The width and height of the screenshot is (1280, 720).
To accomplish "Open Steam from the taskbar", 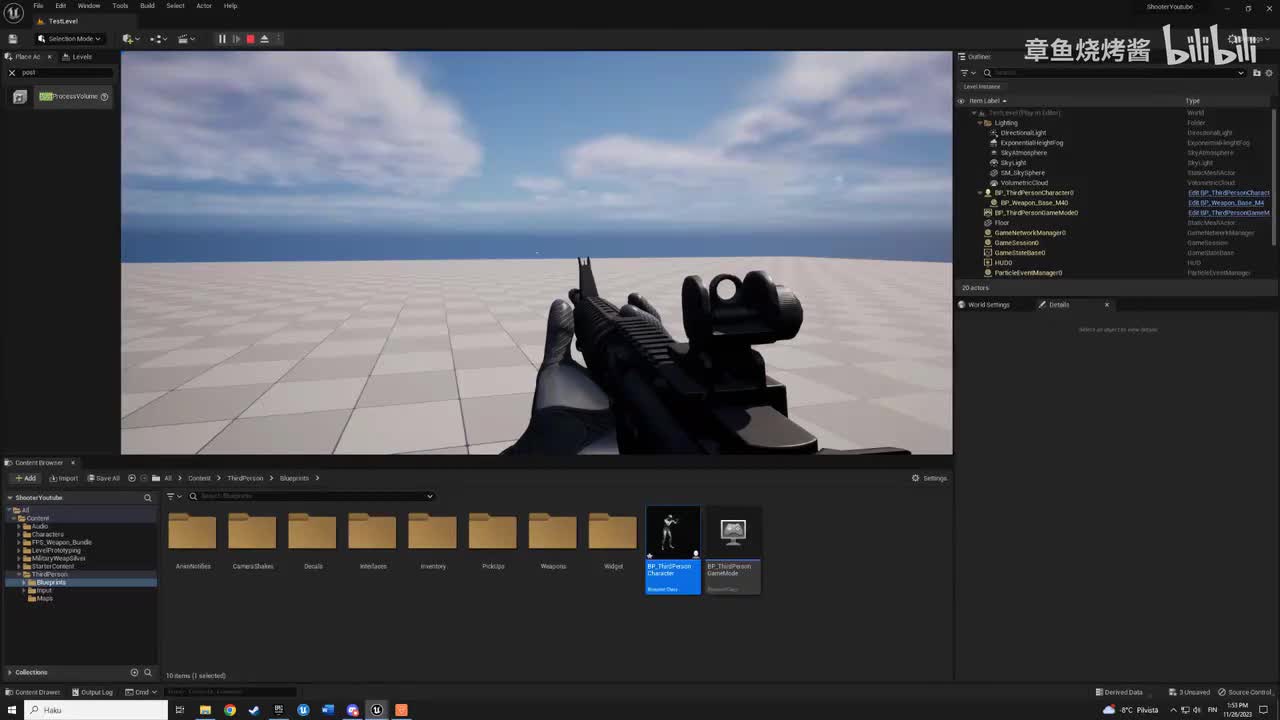I will [254, 710].
